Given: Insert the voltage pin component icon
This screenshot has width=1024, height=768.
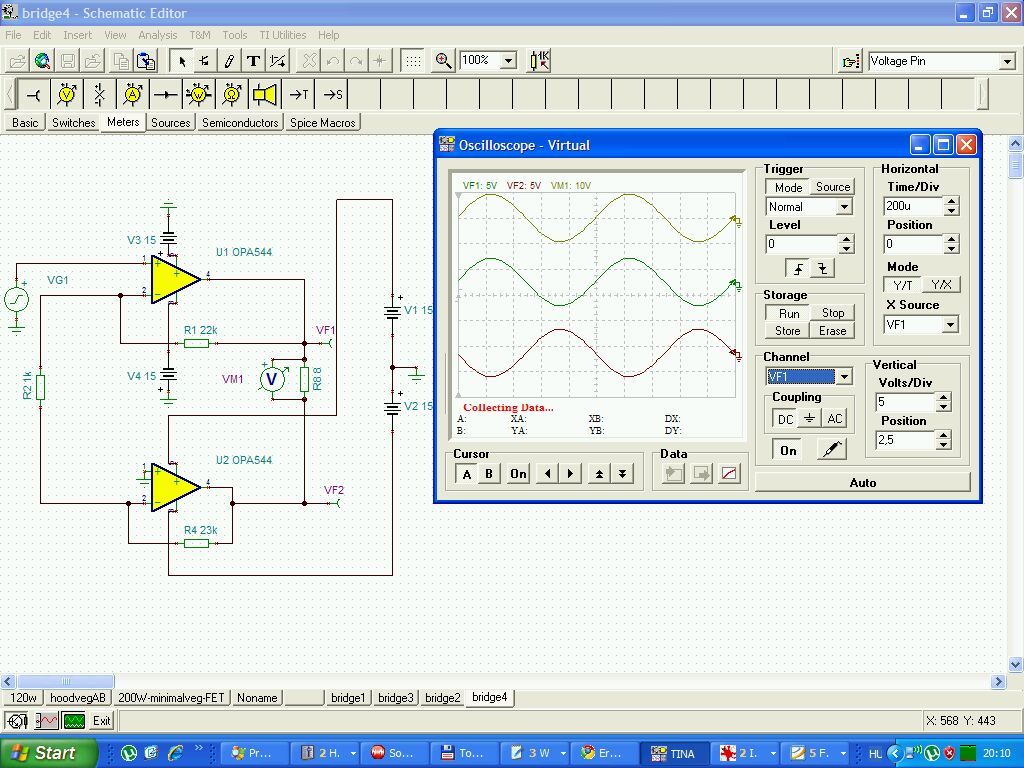Looking at the screenshot, I should [33, 95].
